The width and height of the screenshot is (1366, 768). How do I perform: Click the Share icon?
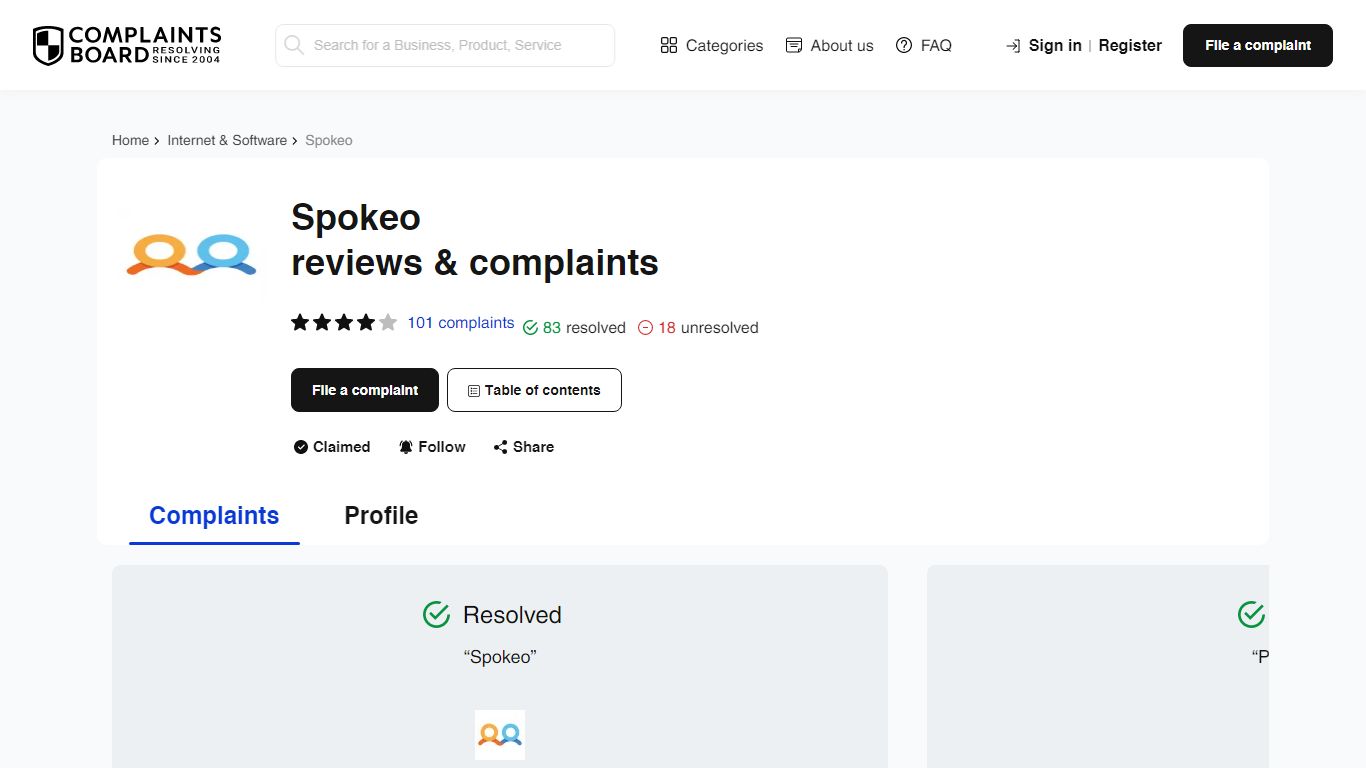(x=500, y=447)
